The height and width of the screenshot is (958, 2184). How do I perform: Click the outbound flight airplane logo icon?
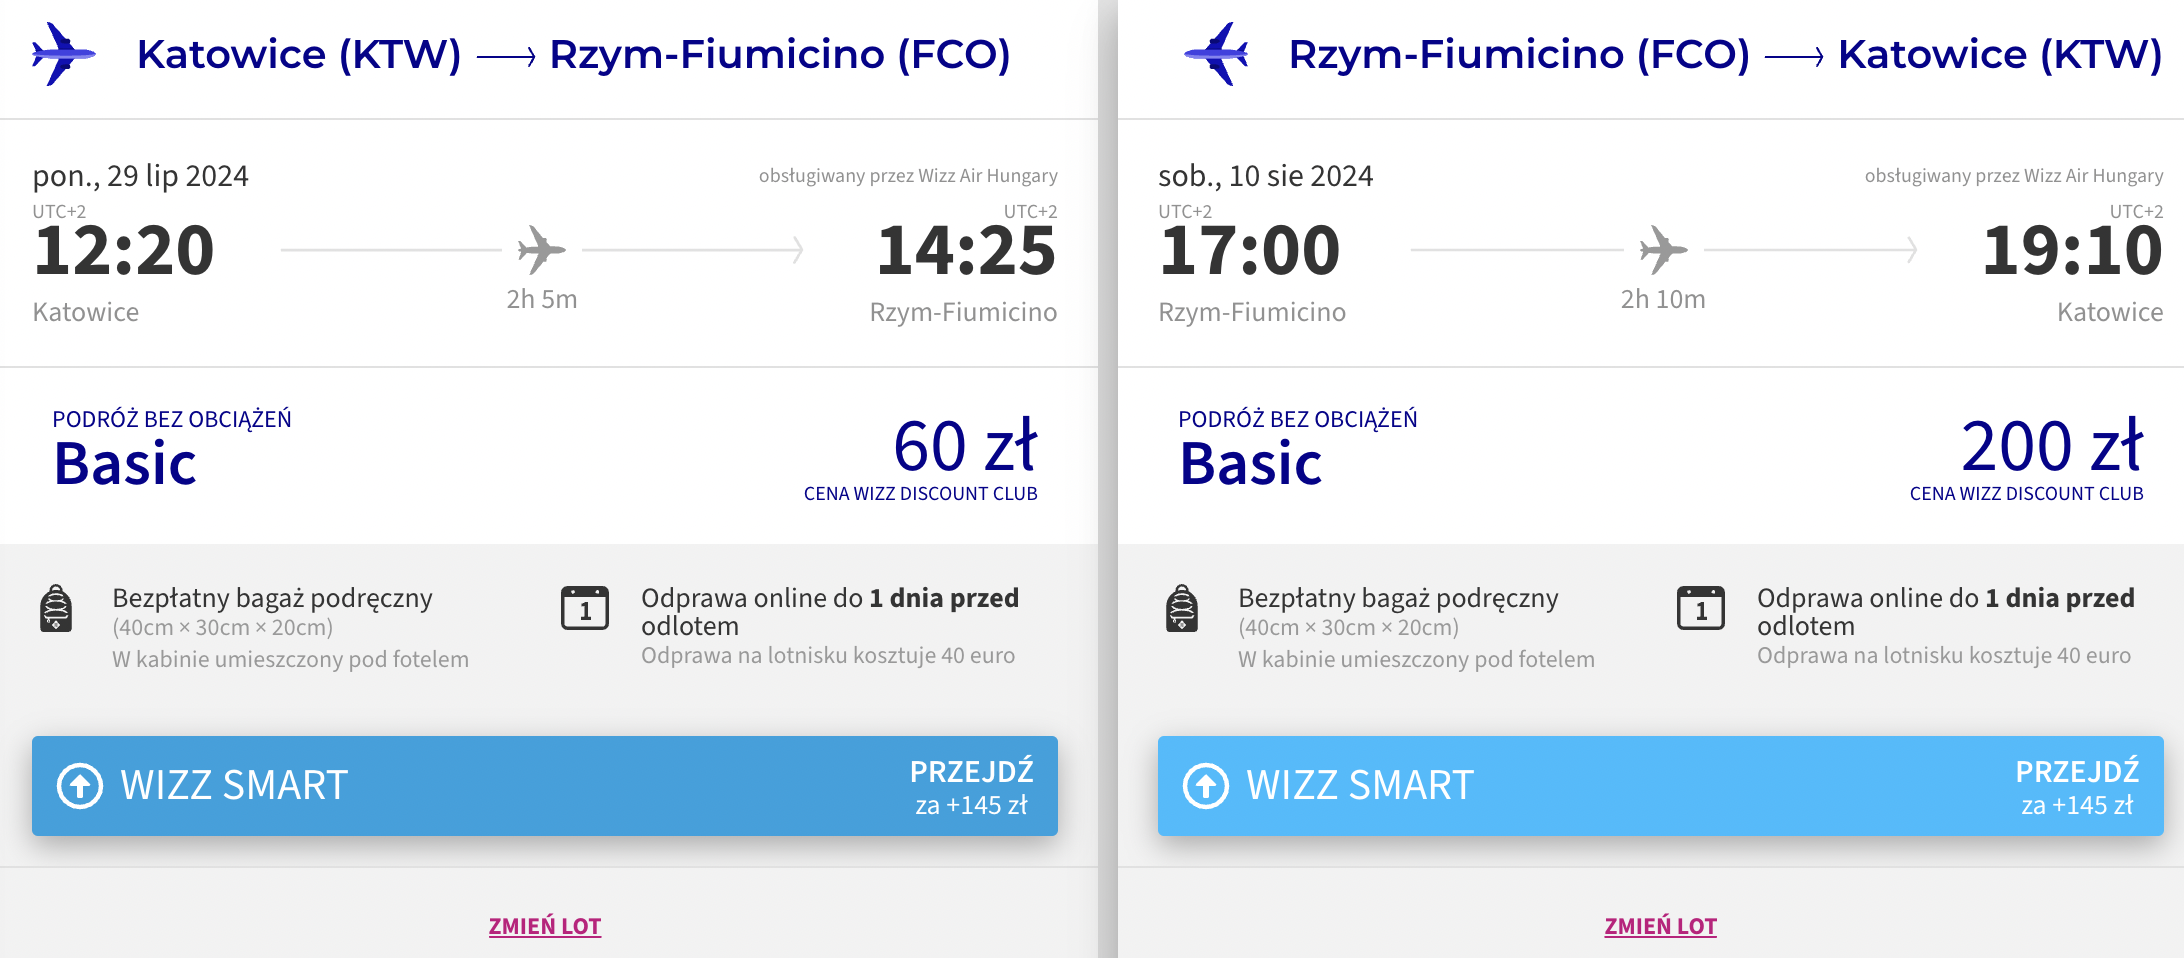click(x=63, y=54)
